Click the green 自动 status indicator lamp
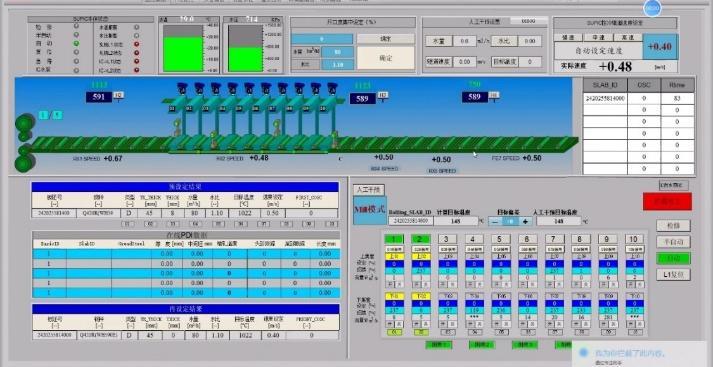 click(x=76, y=44)
